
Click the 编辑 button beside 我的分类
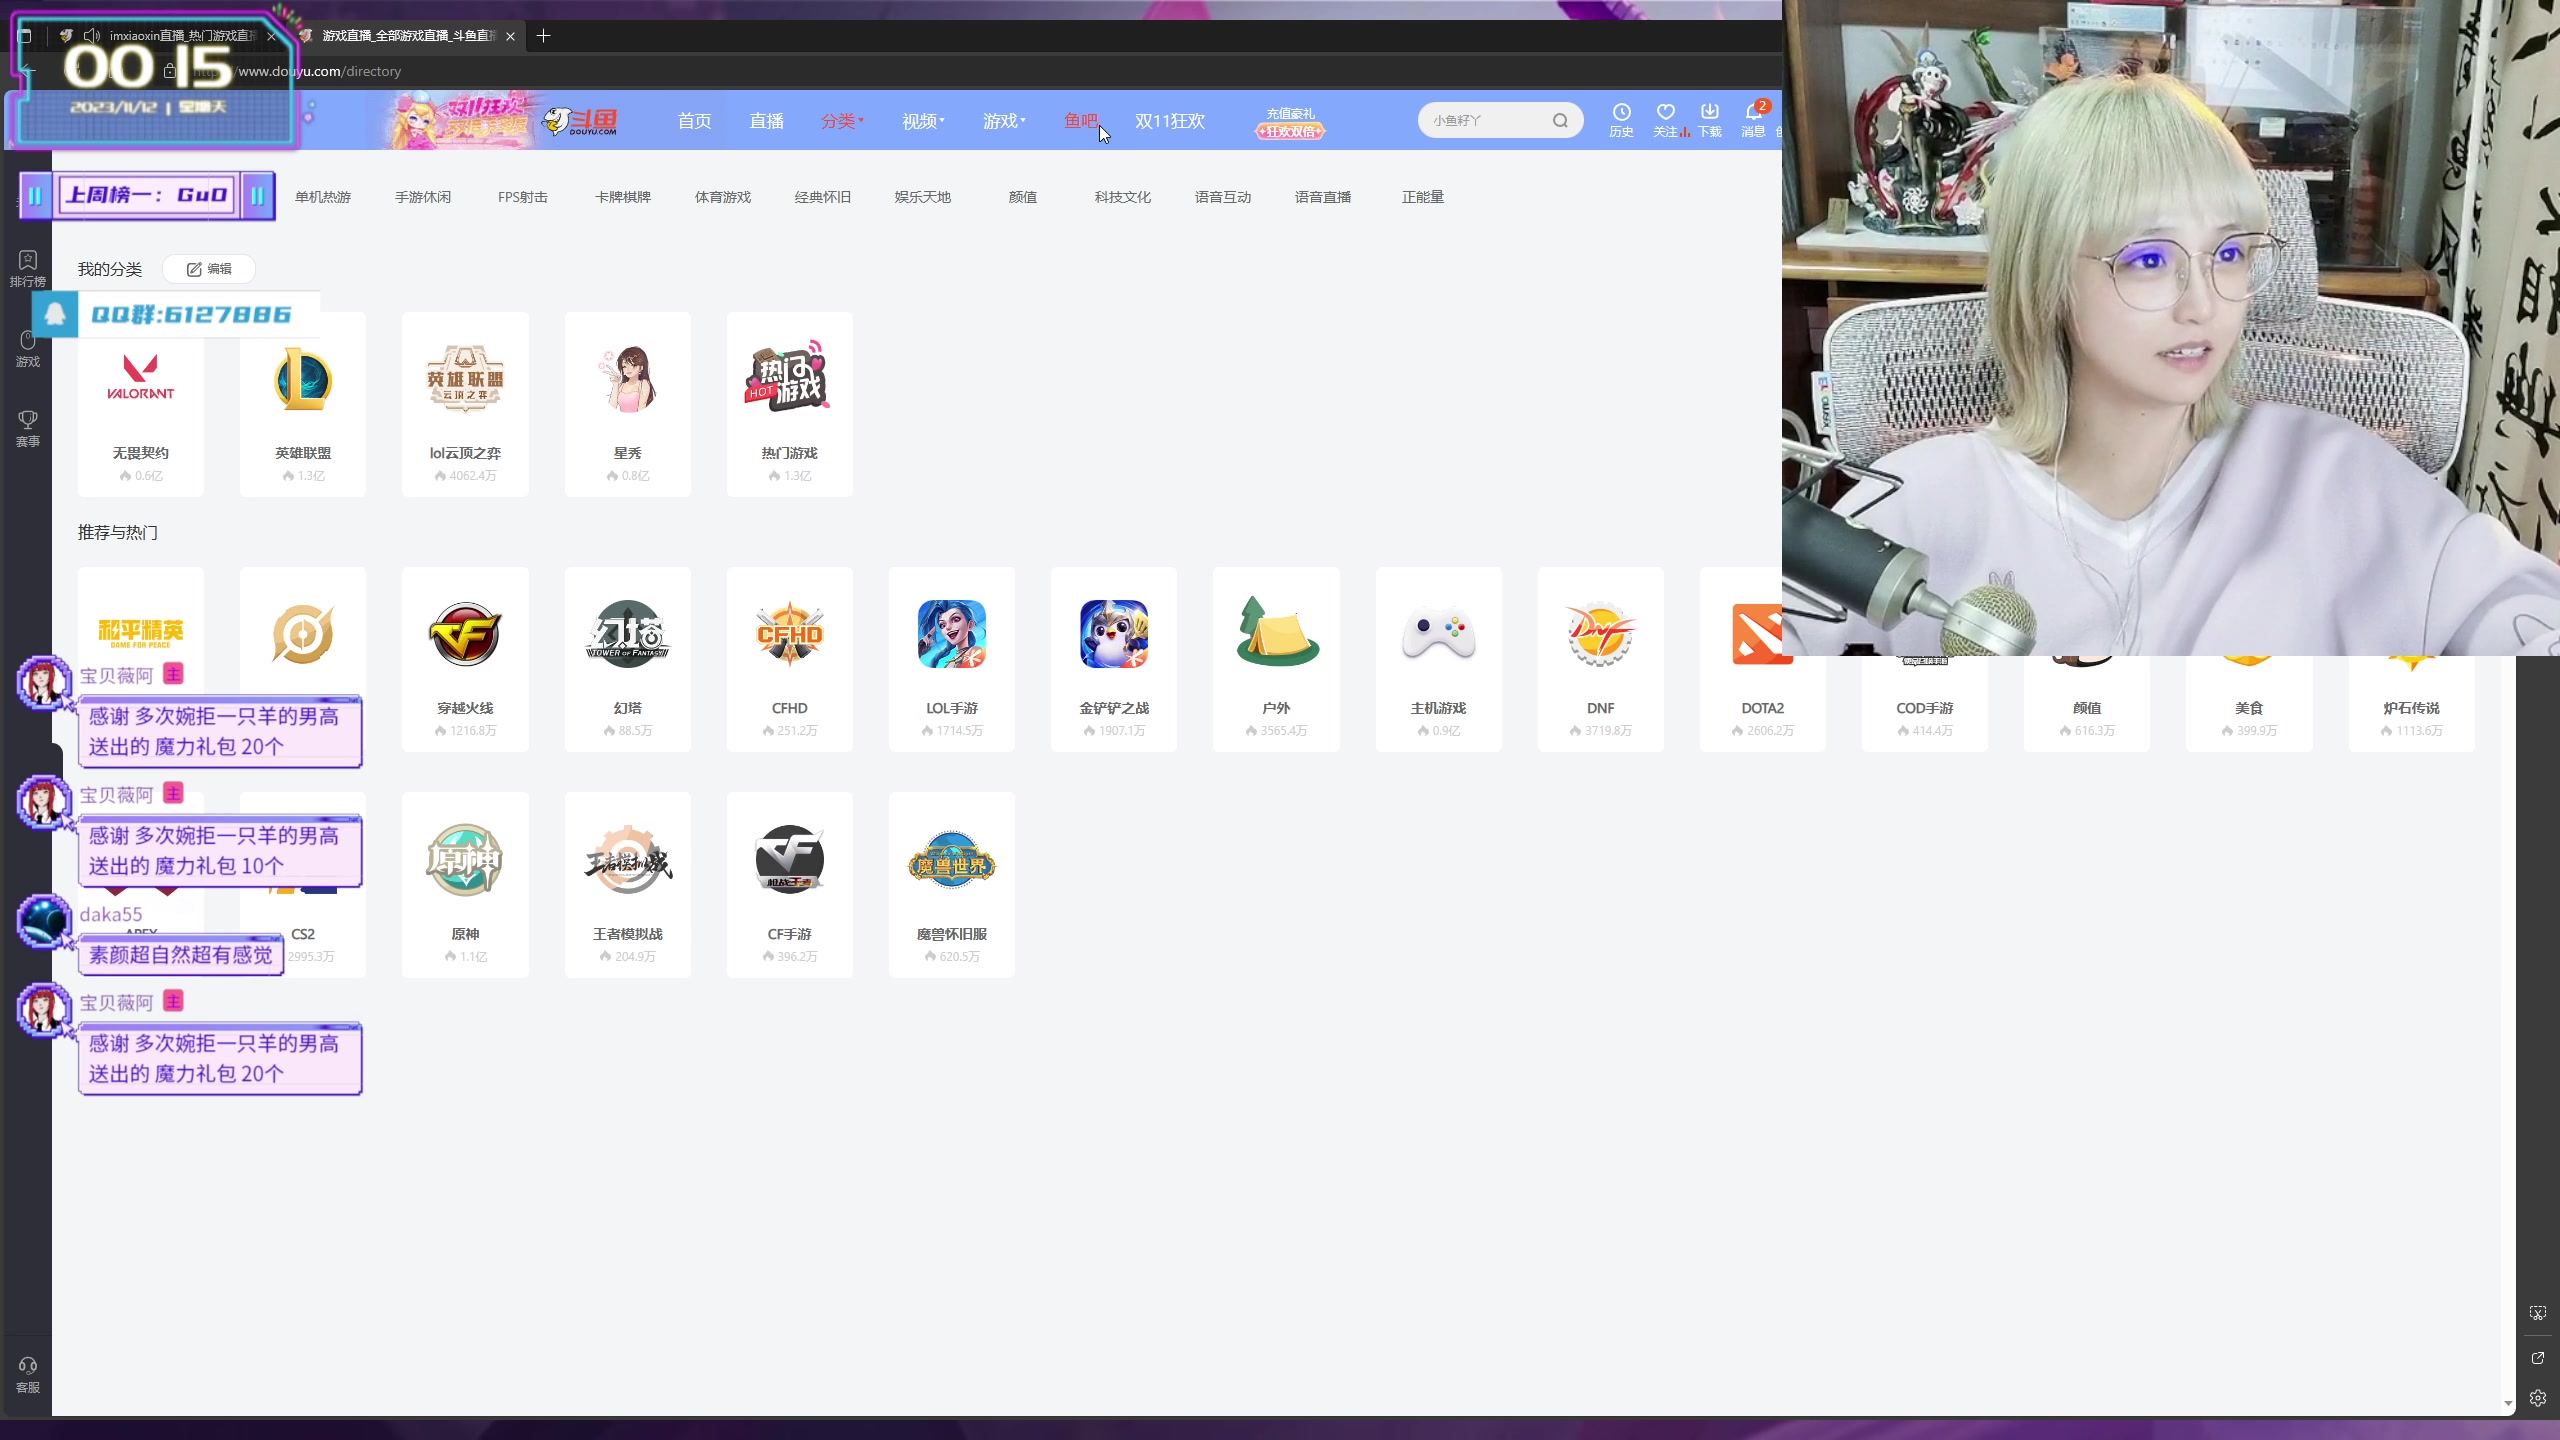coord(209,269)
